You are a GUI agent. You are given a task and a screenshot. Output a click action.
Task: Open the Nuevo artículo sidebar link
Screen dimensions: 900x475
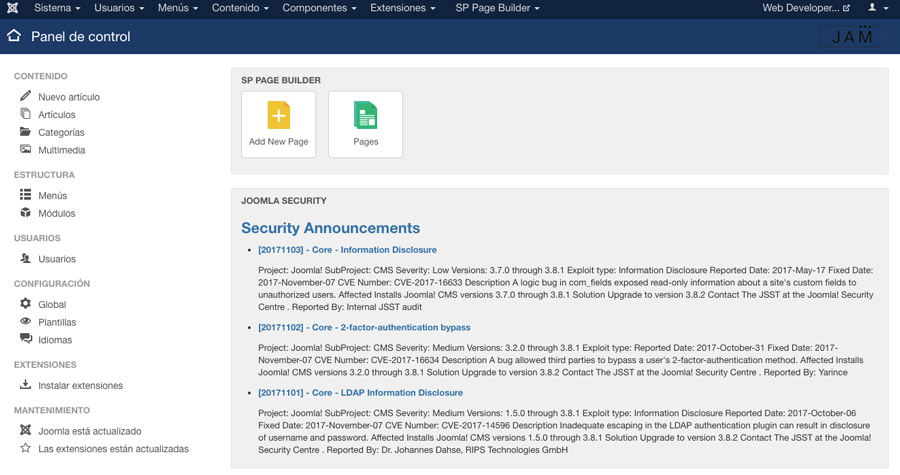tap(69, 97)
